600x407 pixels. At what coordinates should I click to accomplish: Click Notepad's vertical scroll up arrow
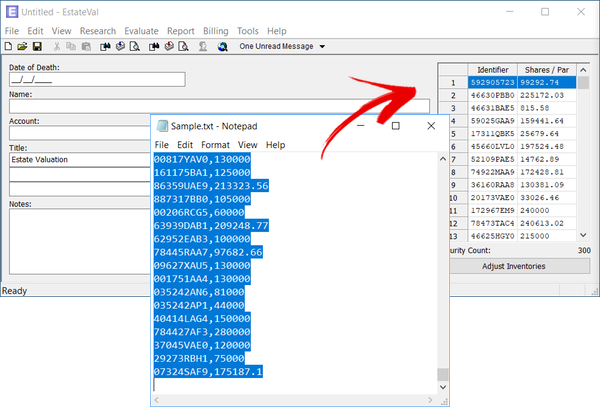pos(443,159)
